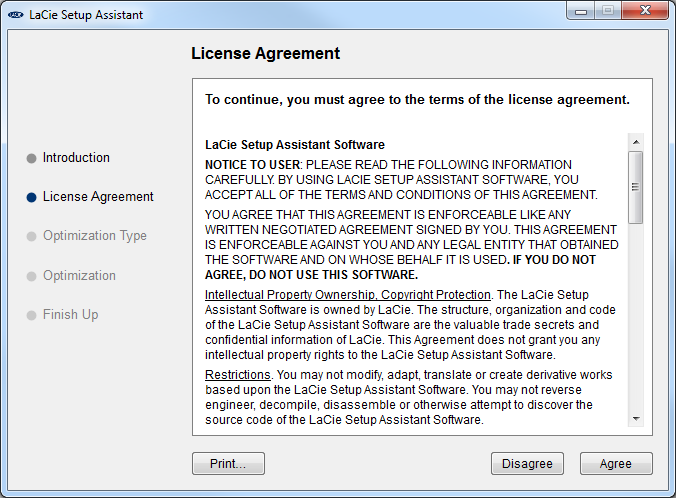Click the blue bullet beside License Agreement
Image resolution: width=676 pixels, height=498 pixels.
click(31, 197)
